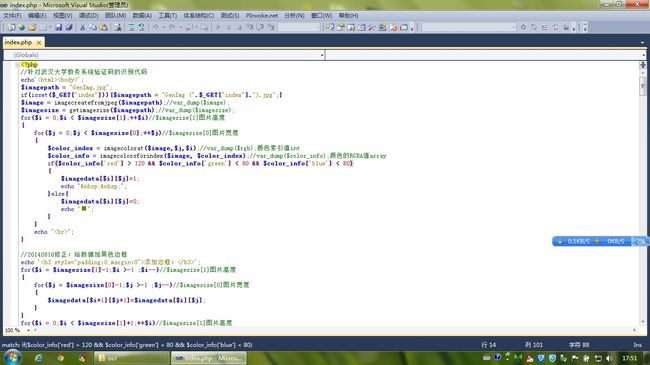This screenshot has width=650, height=365.
Task: Open the 调试(D) menu
Action: tap(88, 15)
